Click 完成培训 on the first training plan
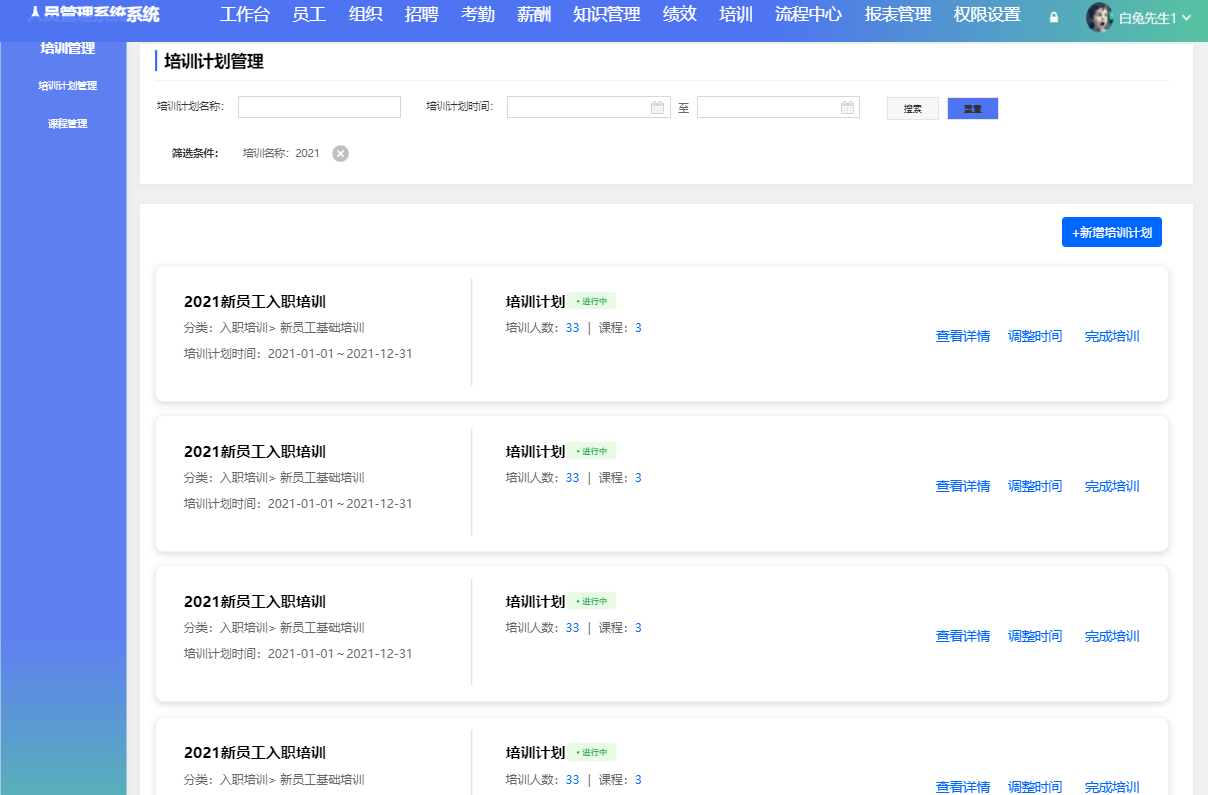The height and width of the screenshot is (795, 1208). coord(1111,336)
